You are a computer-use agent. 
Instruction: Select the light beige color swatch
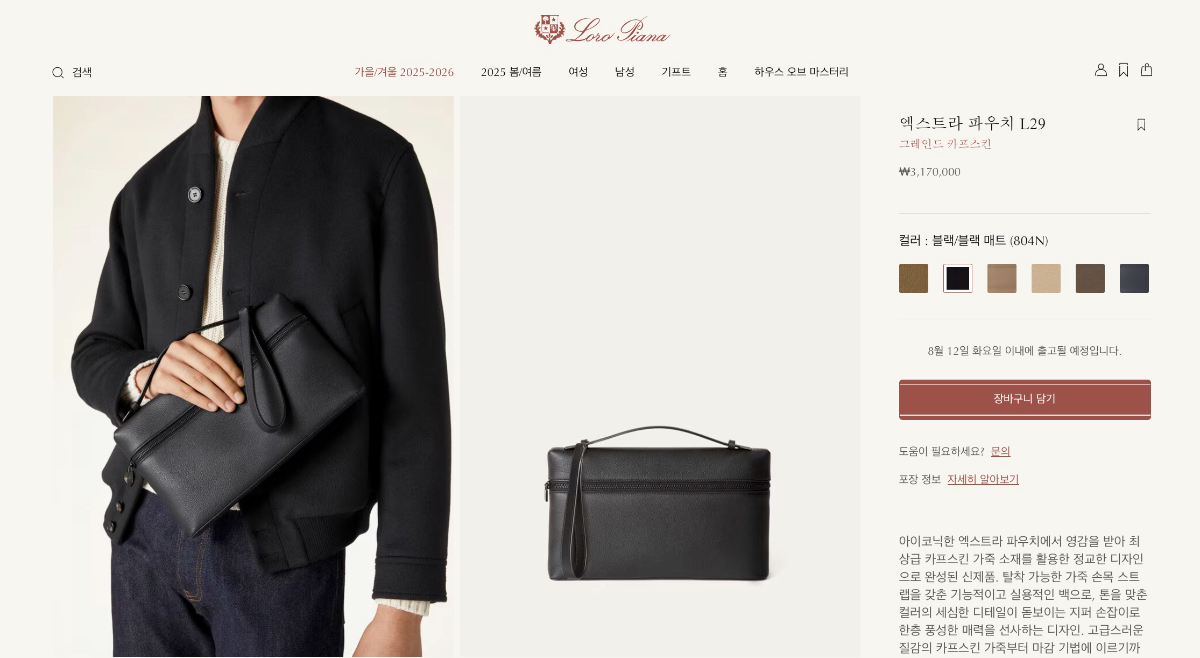click(x=1046, y=279)
